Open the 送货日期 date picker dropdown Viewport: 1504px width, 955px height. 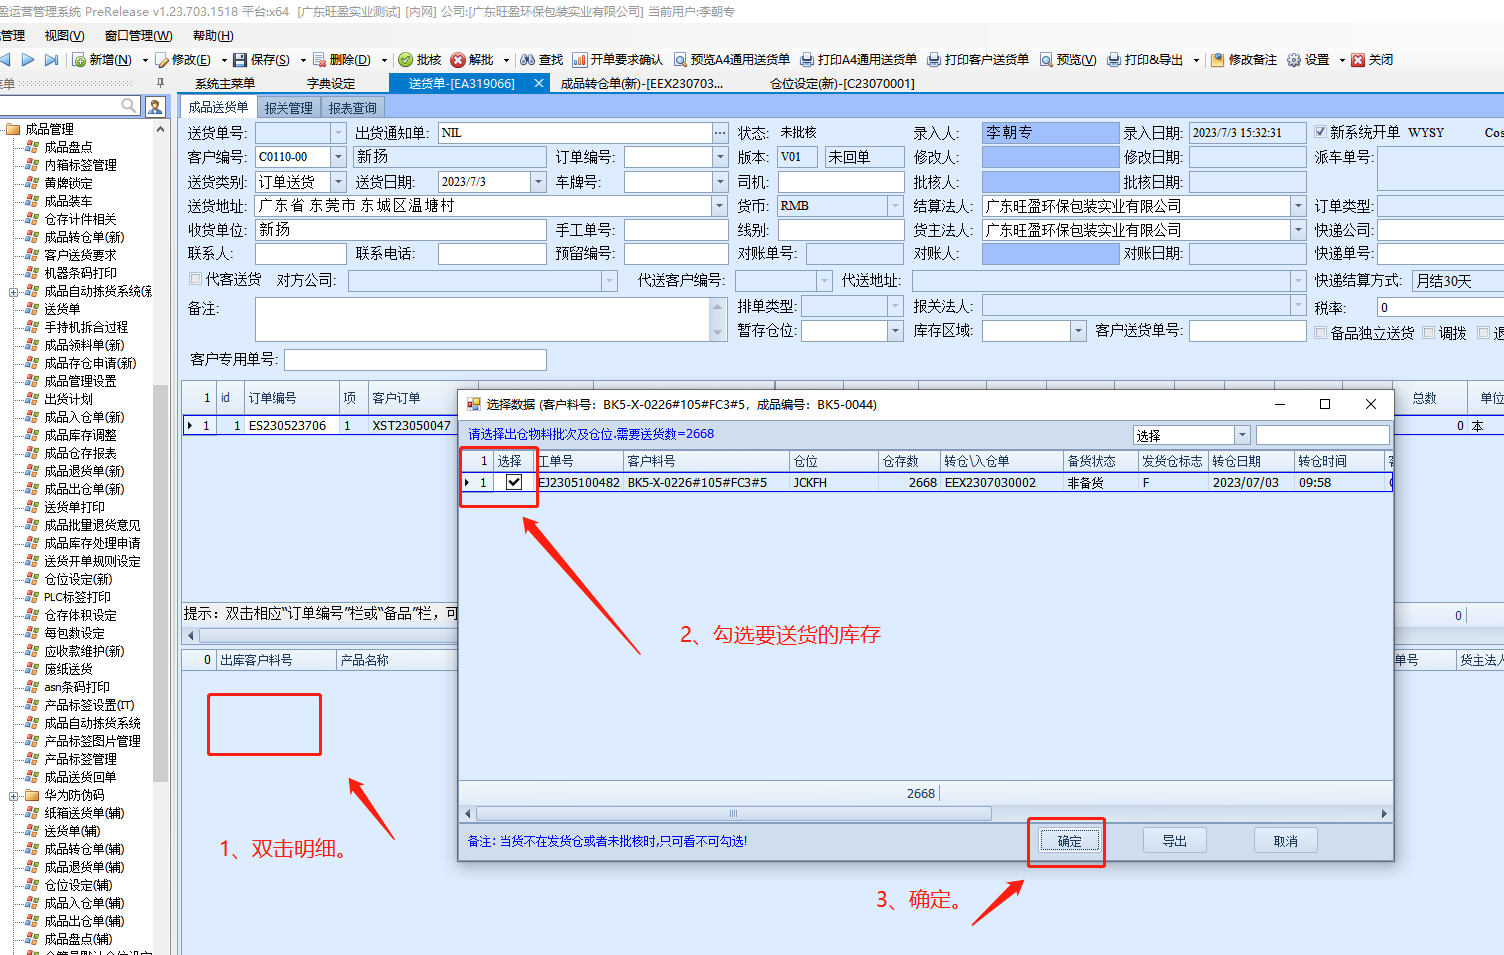coord(538,181)
